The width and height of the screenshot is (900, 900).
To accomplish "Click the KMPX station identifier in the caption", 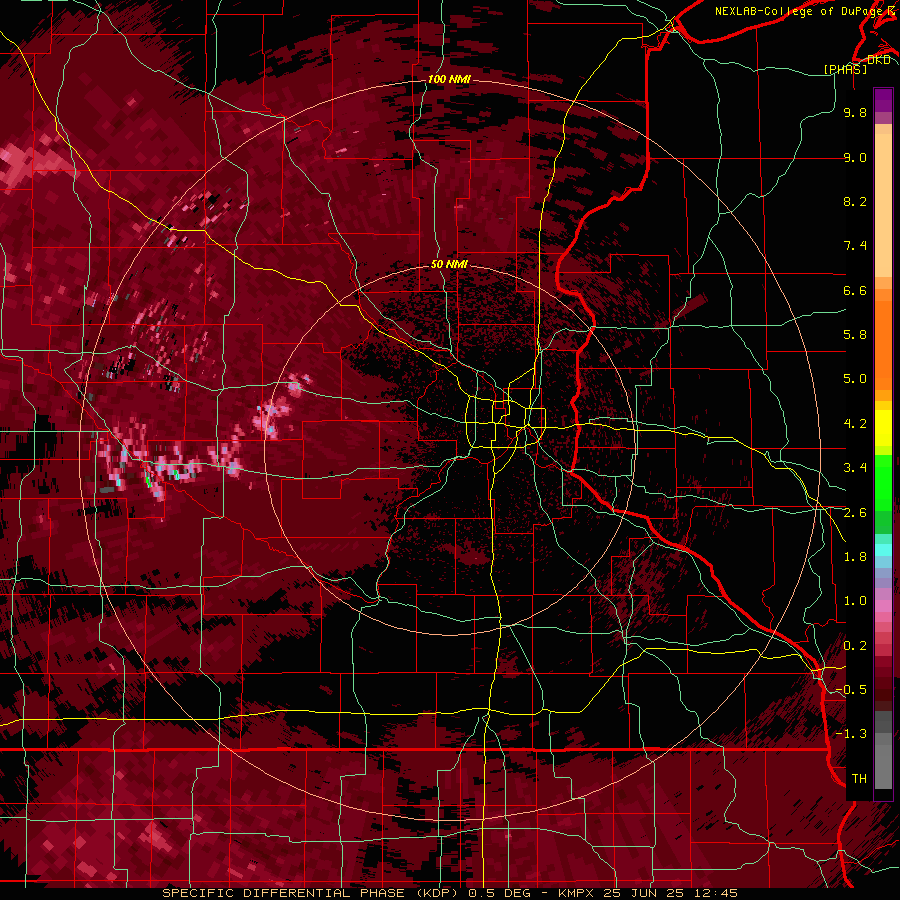I will coord(576,893).
